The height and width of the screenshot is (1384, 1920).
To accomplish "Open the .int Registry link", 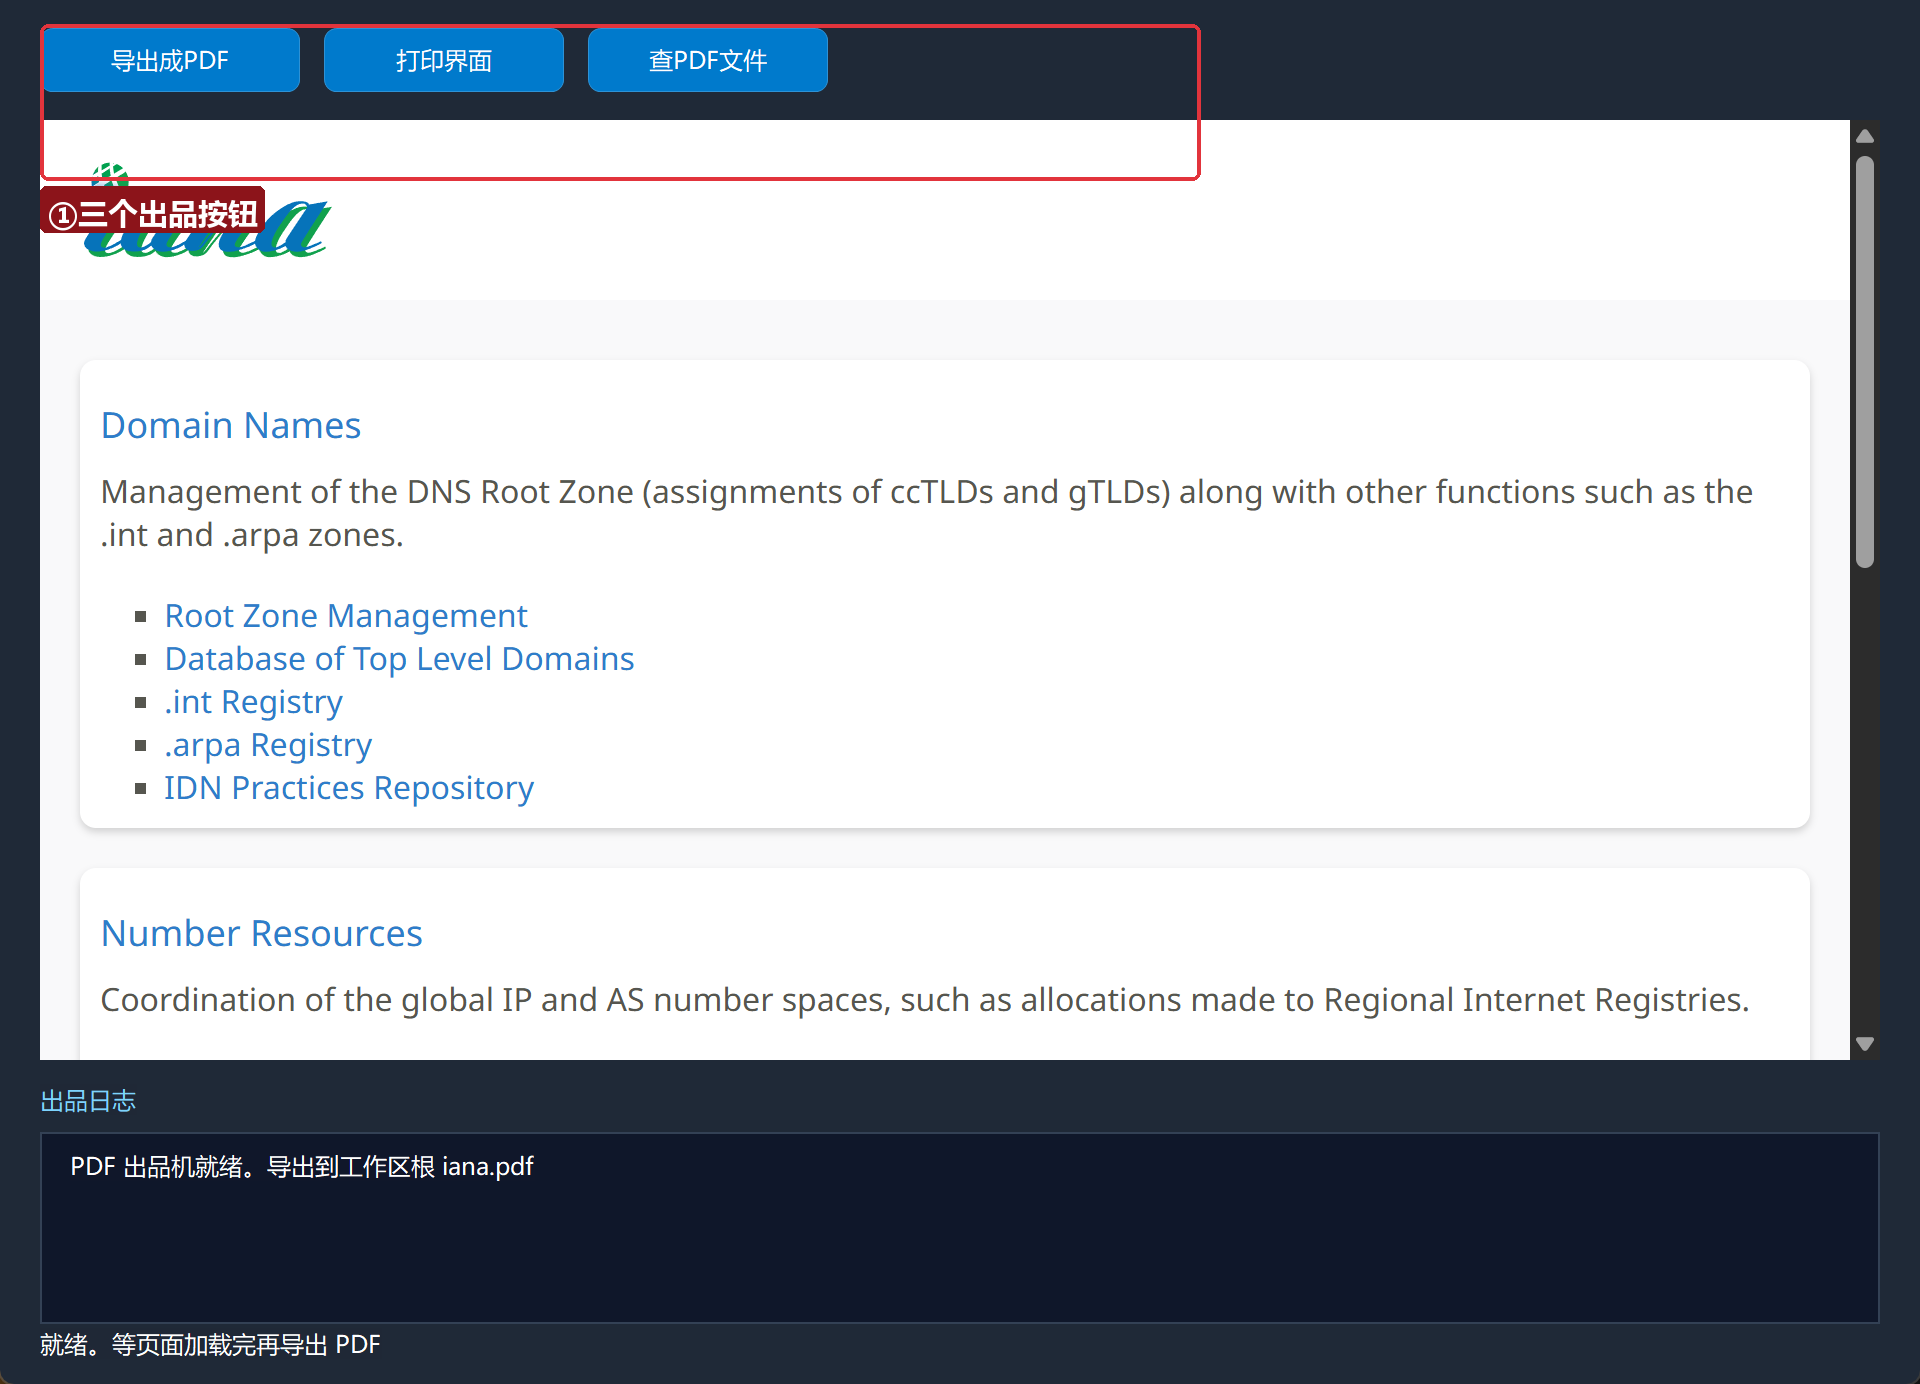I will [x=253, y=702].
